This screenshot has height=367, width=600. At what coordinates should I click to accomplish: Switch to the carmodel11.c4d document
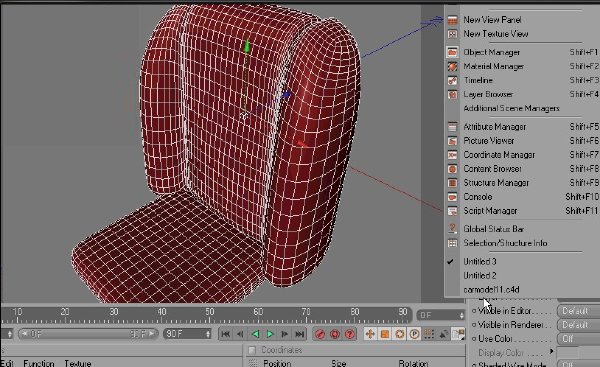coord(491,290)
